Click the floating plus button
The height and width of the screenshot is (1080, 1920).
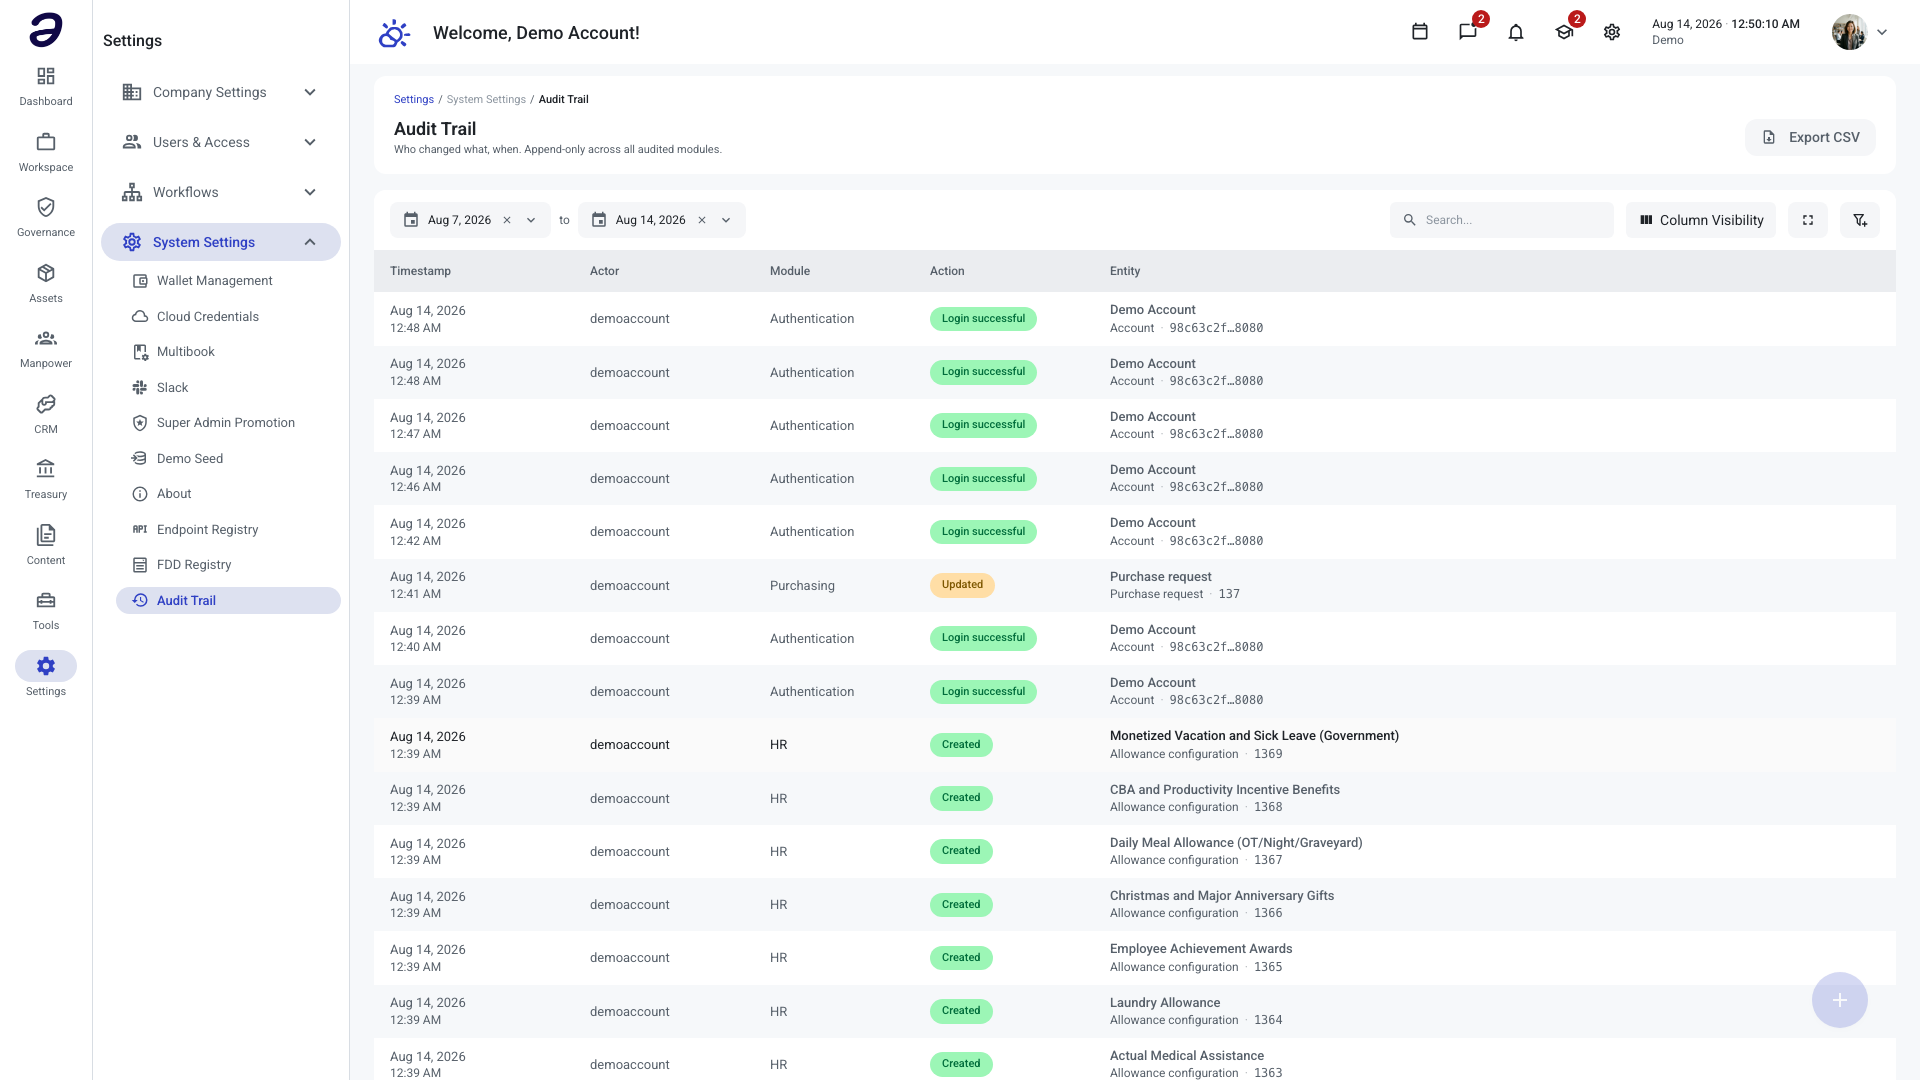pyautogui.click(x=1839, y=1000)
